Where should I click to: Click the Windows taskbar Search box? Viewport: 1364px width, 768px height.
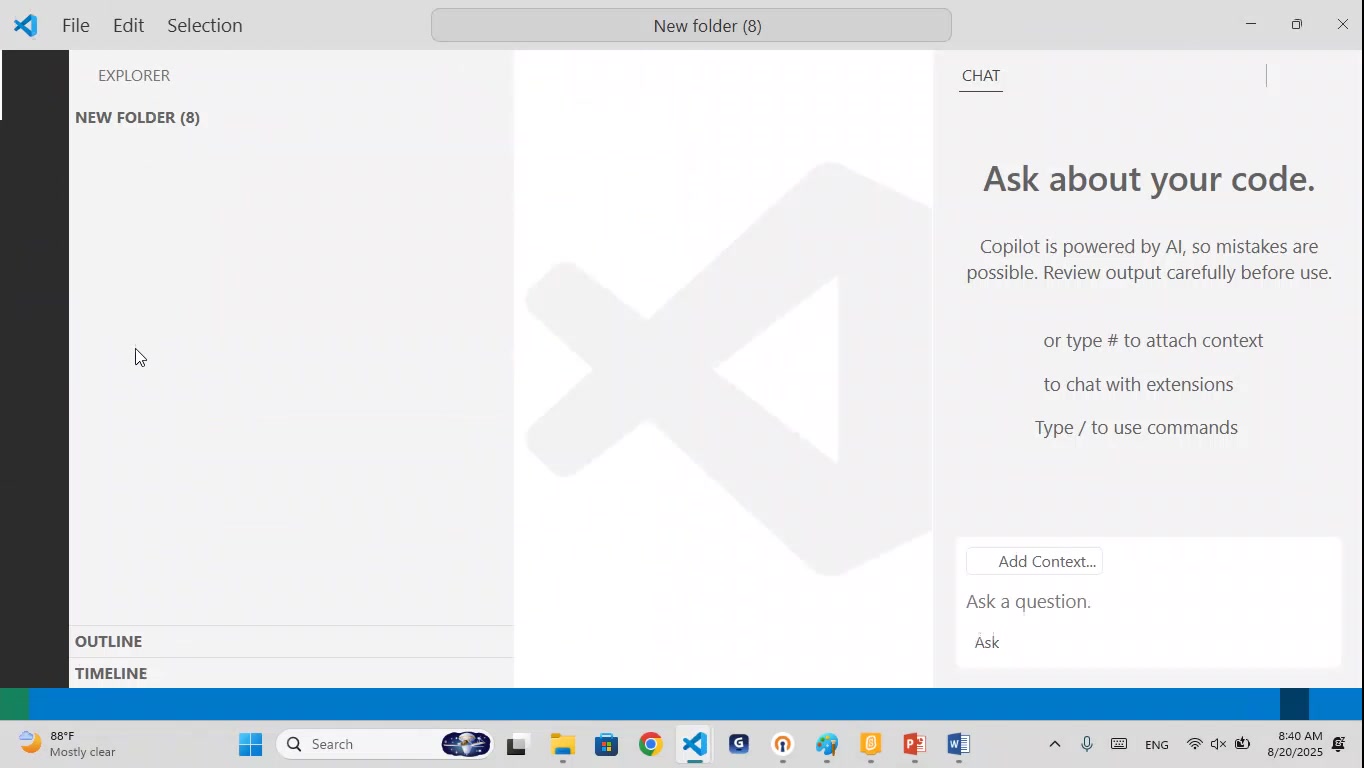tap(386, 744)
